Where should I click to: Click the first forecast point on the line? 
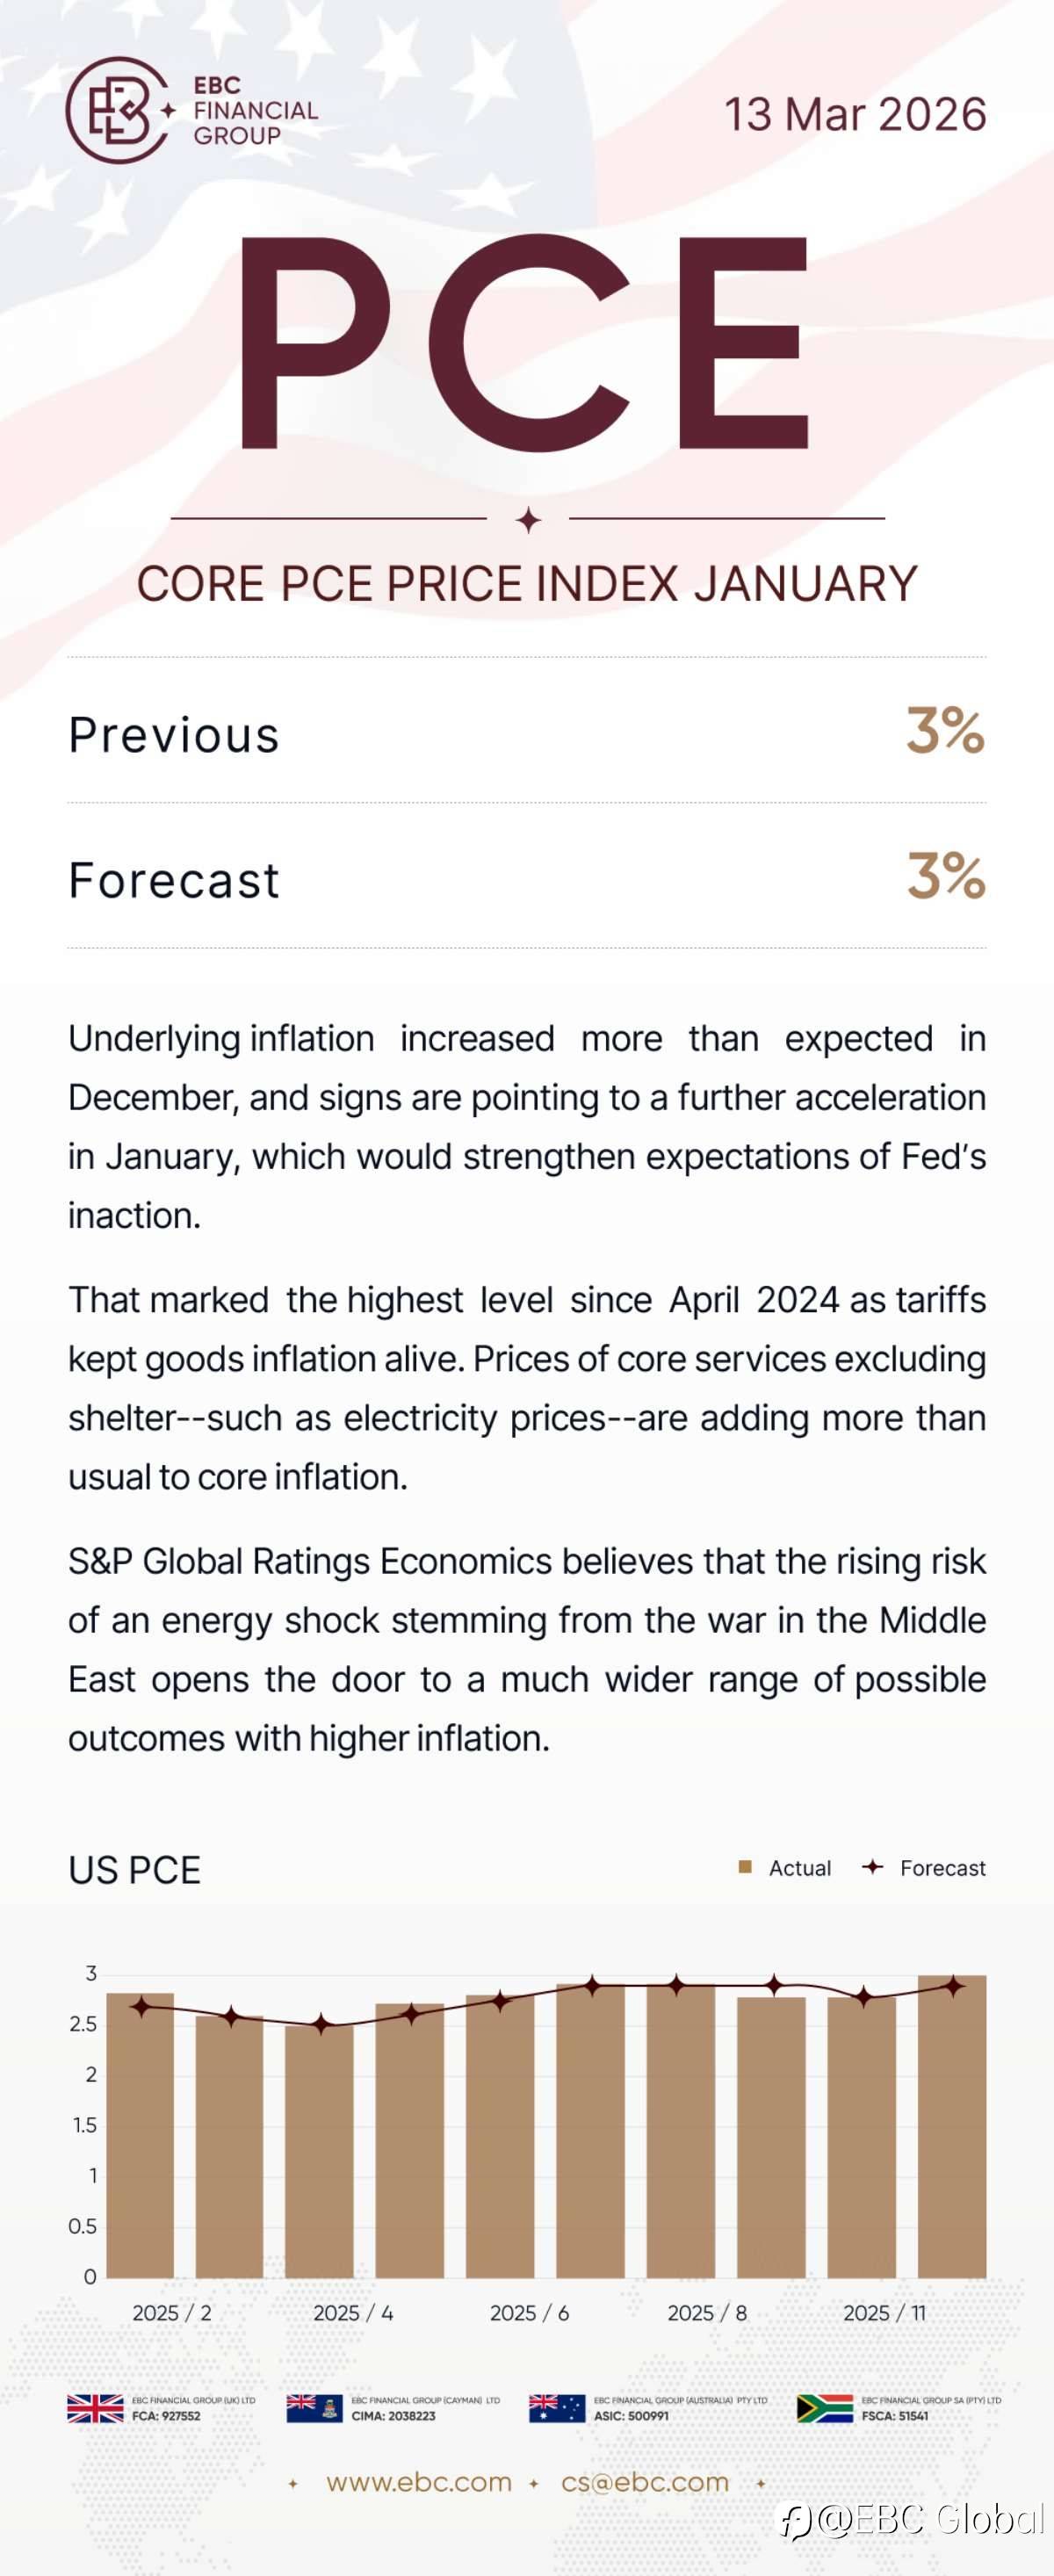[x=141, y=2006]
